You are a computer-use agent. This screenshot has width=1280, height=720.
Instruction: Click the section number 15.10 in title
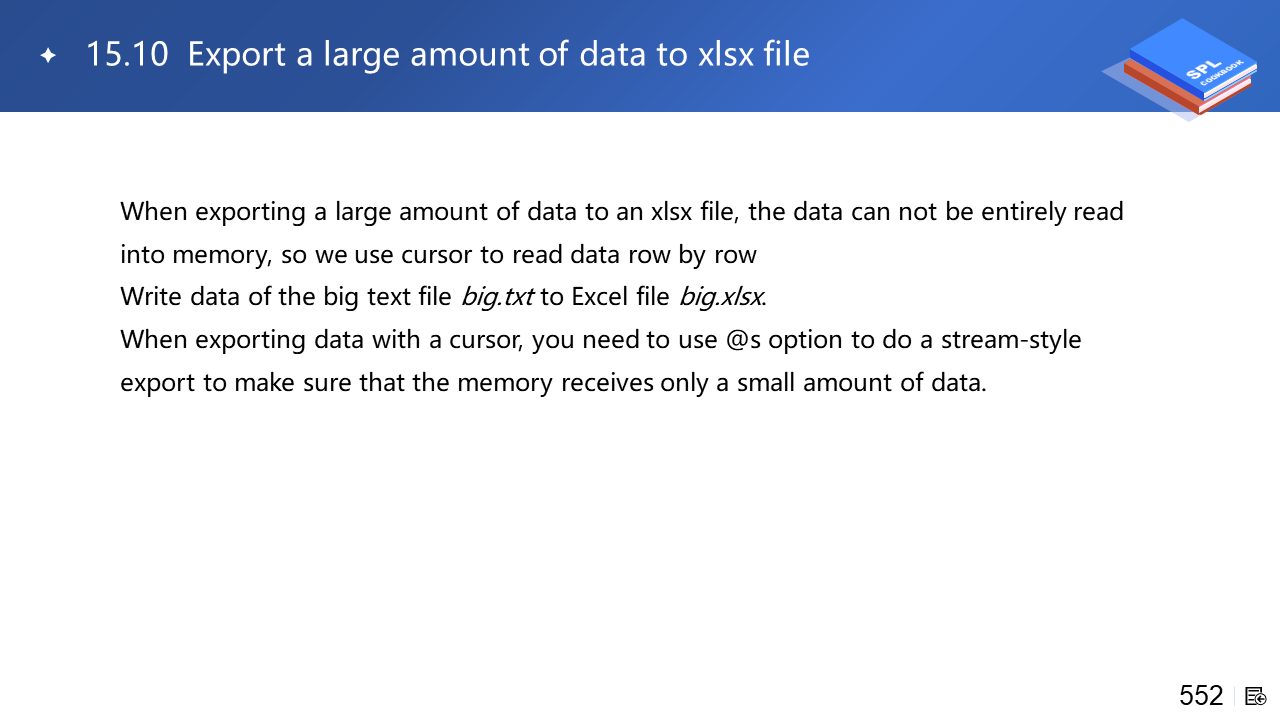coord(126,54)
